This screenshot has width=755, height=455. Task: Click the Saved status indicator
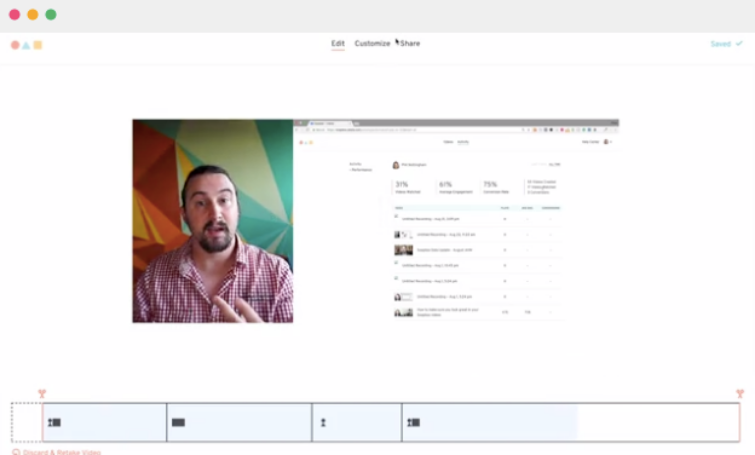(726, 44)
